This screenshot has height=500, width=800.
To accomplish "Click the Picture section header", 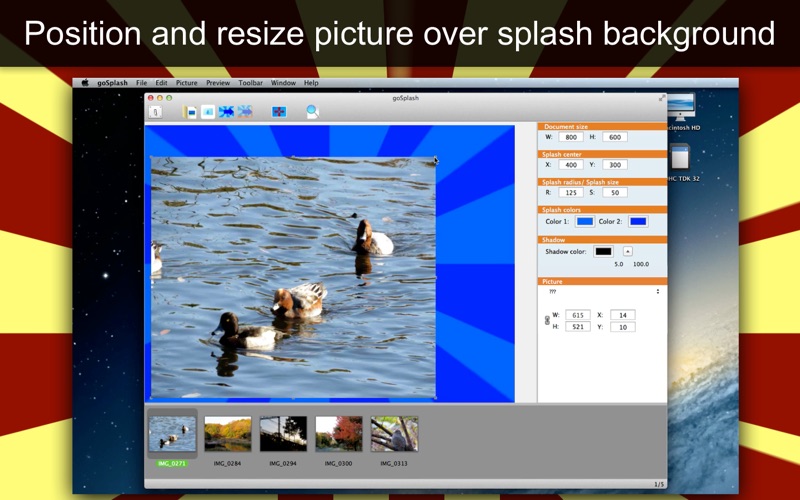I will (x=602, y=282).
